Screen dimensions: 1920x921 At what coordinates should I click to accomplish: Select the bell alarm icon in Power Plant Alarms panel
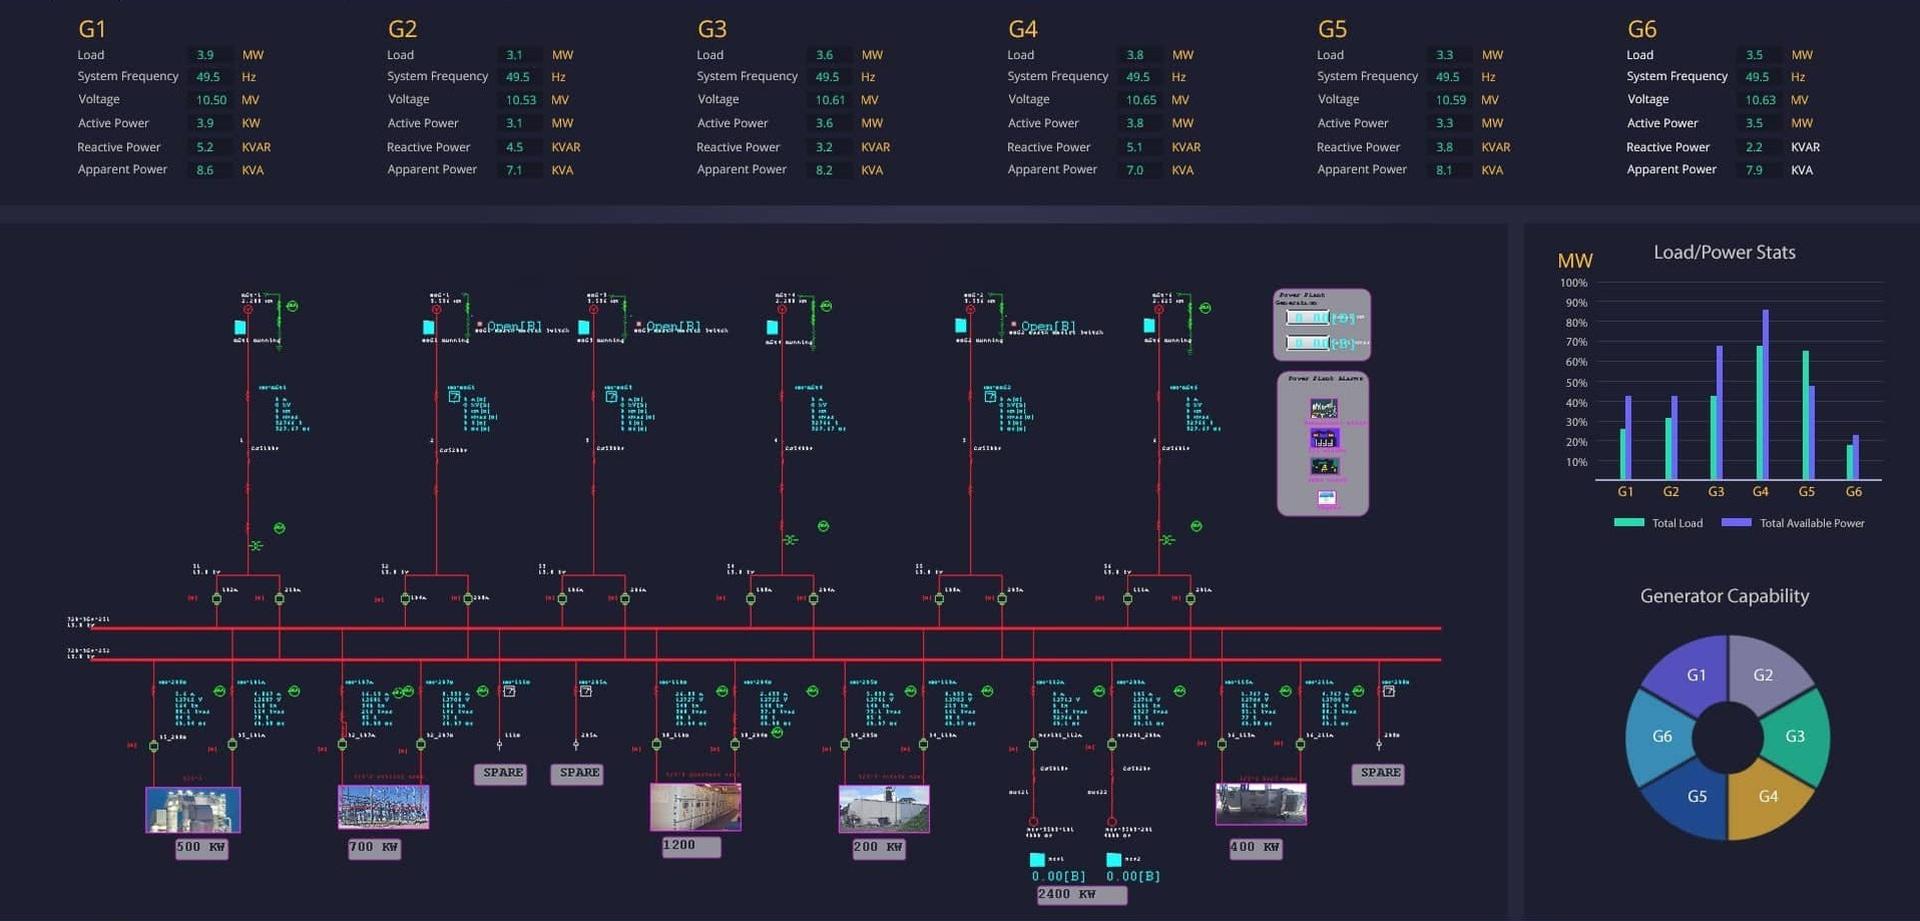pos(1324,466)
